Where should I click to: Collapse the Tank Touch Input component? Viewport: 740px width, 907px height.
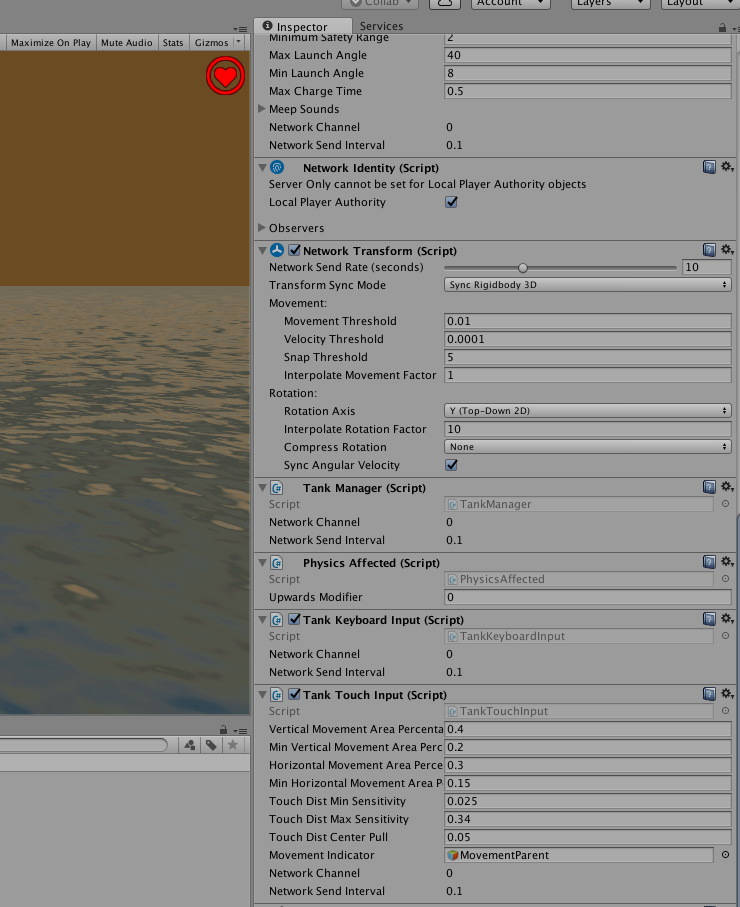262,695
